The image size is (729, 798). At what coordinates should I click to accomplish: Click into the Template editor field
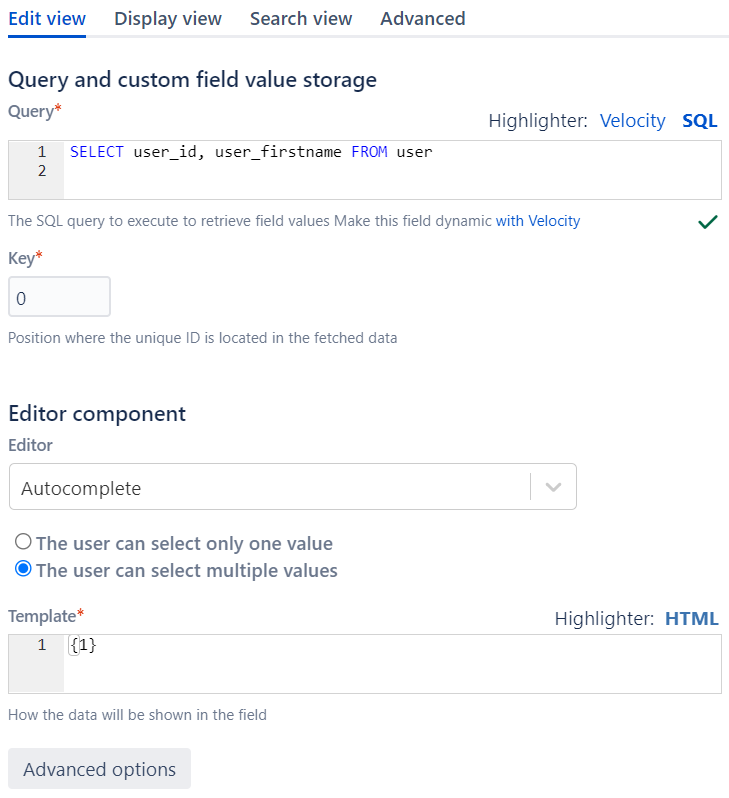click(390, 663)
